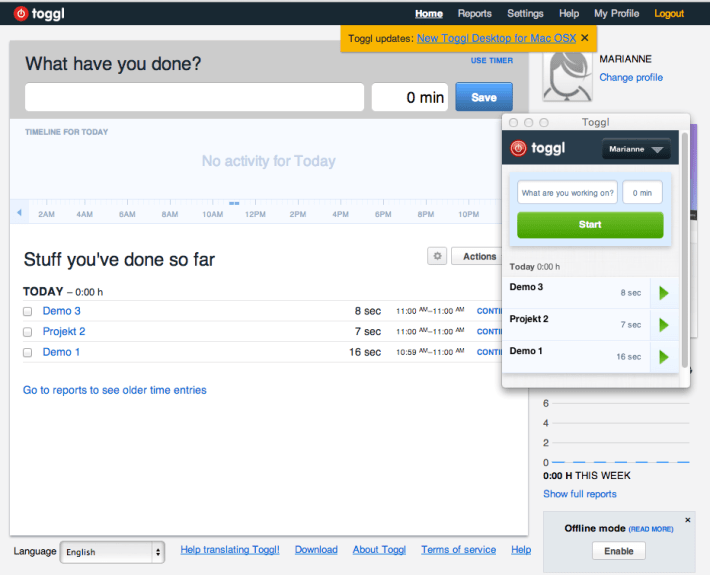This screenshot has width=710, height=575.
Task: Expand the Actions dropdown button
Action: tap(478, 256)
